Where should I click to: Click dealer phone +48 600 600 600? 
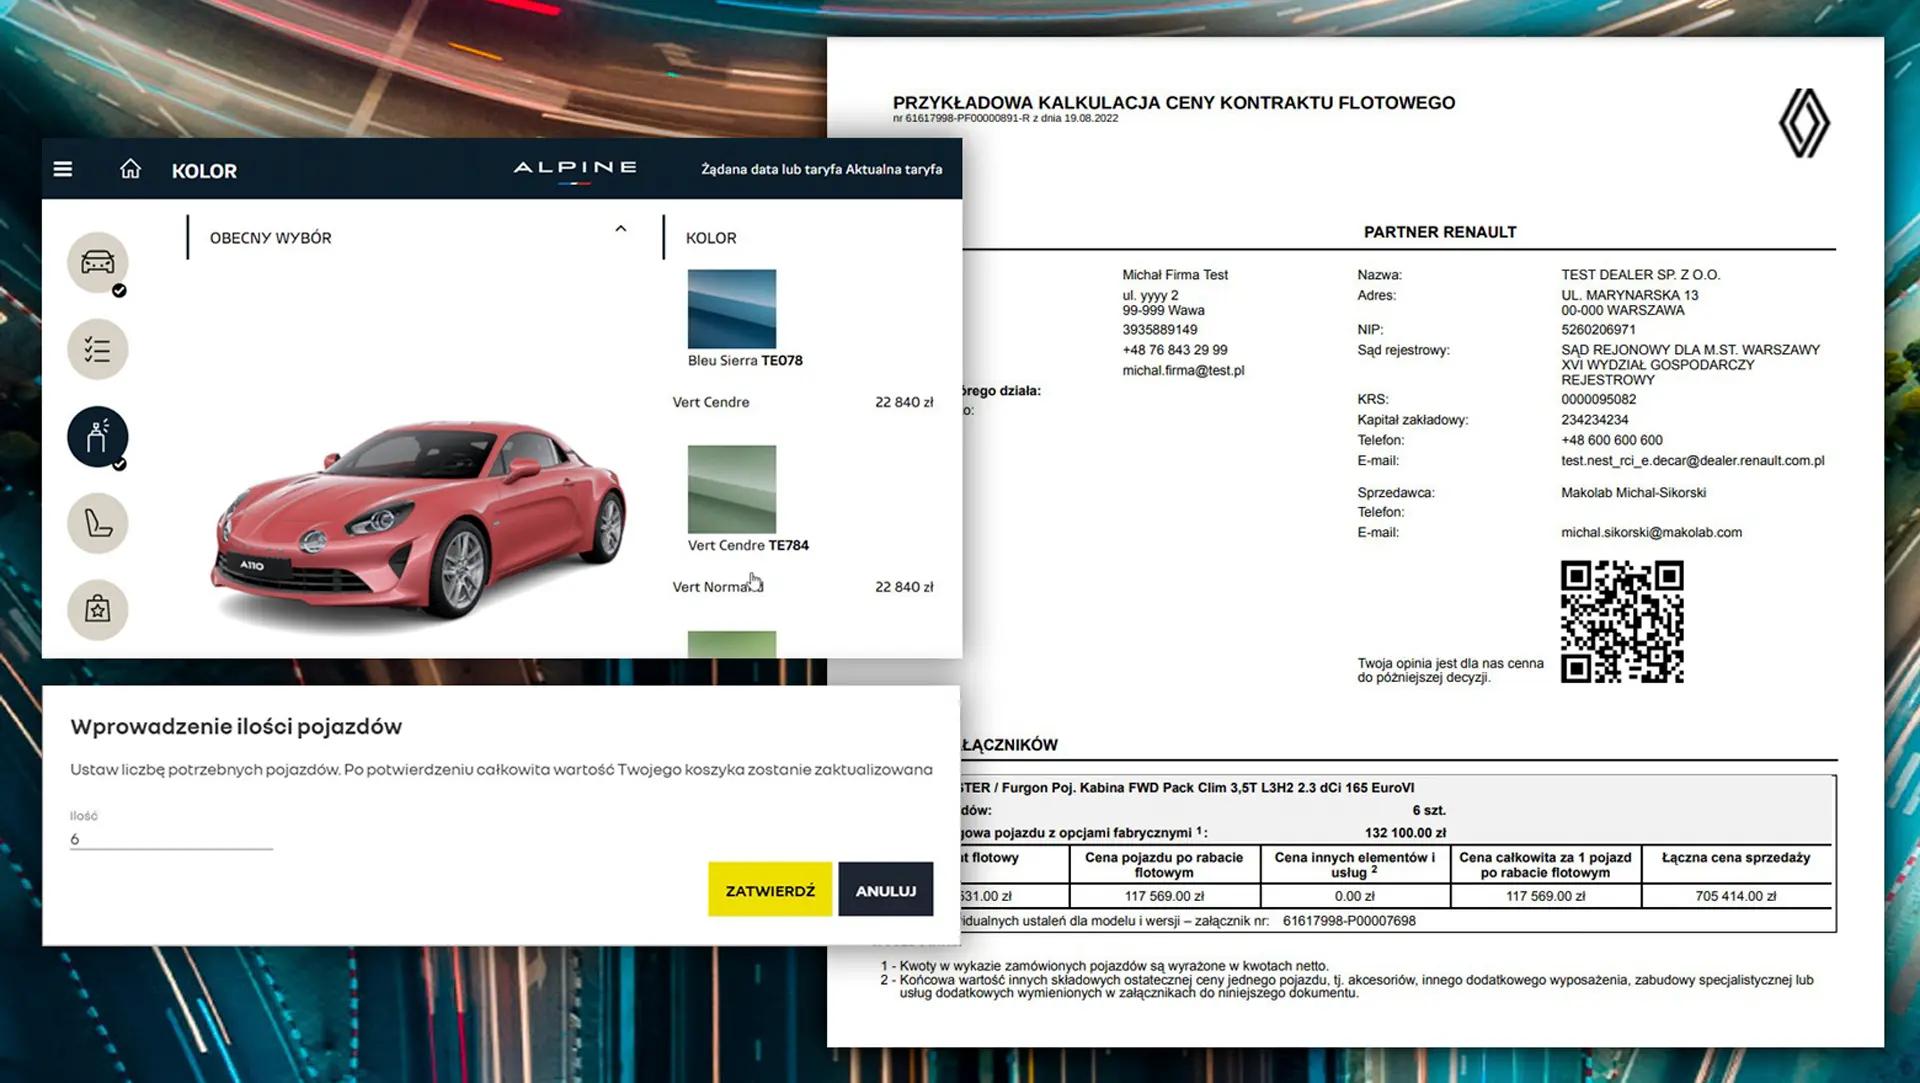pos(1612,440)
